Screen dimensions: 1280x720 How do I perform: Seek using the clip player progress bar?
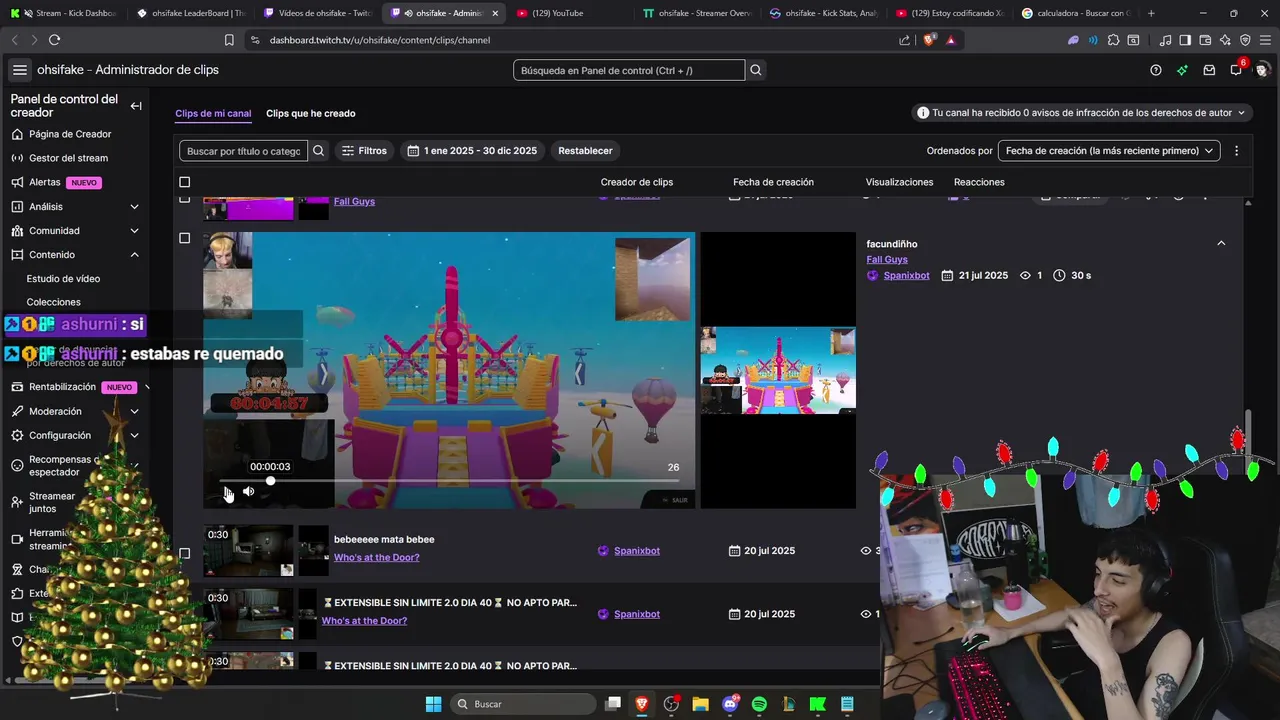[450, 481]
